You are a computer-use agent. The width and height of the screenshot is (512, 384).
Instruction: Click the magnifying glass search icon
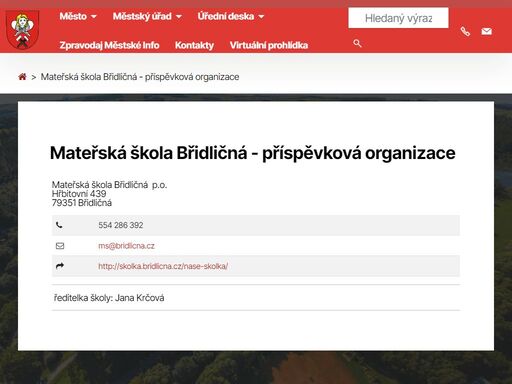click(x=357, y=43)
